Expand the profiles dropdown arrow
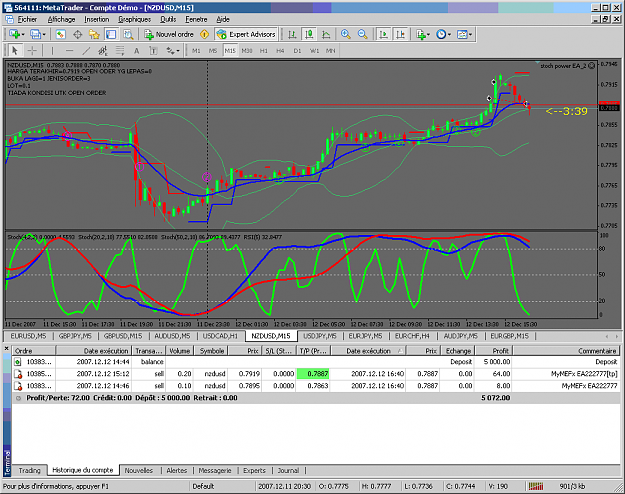 coord(44,35)
